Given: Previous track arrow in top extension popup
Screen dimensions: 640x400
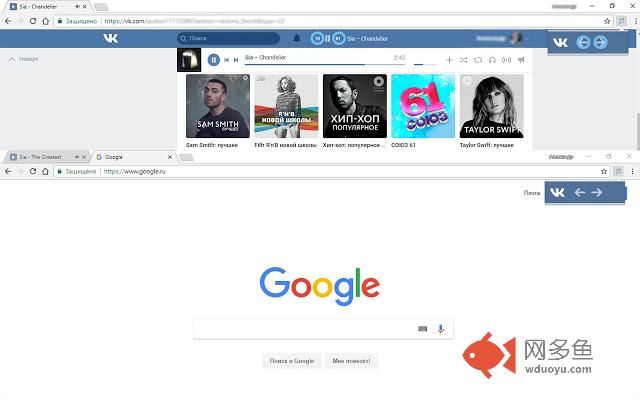Looking at the screenshot, I should (583, 42).
